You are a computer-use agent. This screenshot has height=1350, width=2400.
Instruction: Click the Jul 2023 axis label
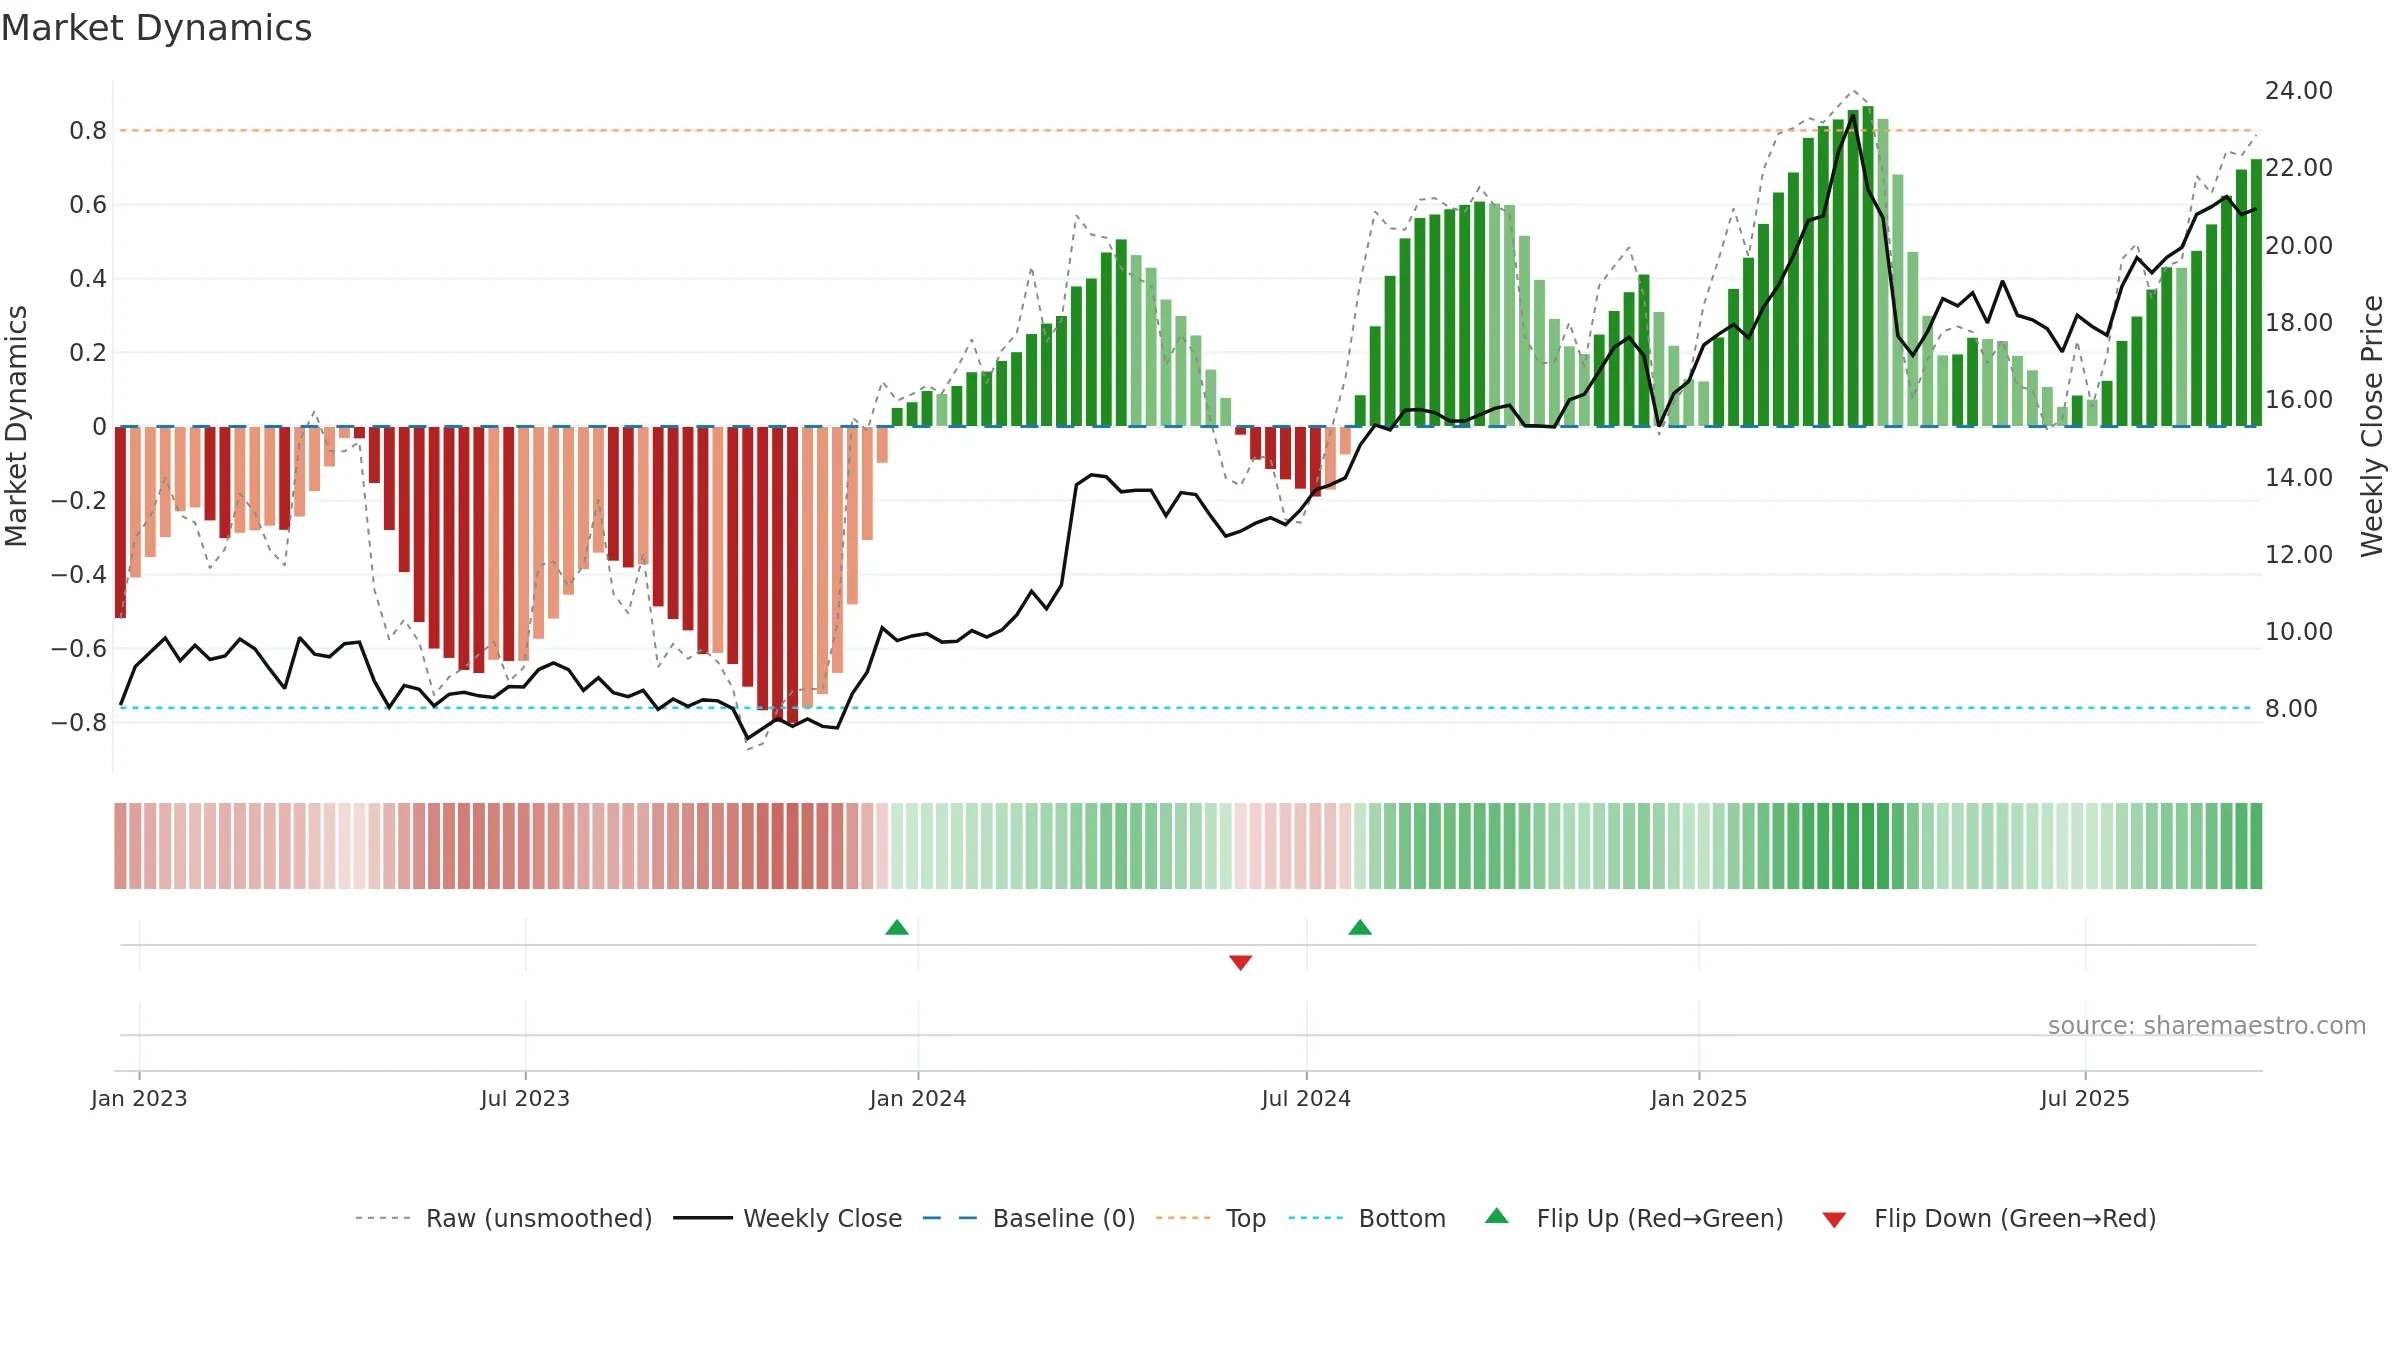pos(525,1098)
